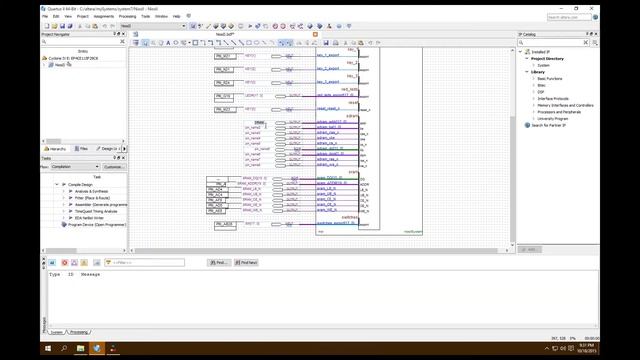Expand the DSP category in IP Catalog
Viewport: 640px width, 360px height.
click(533, 92)
